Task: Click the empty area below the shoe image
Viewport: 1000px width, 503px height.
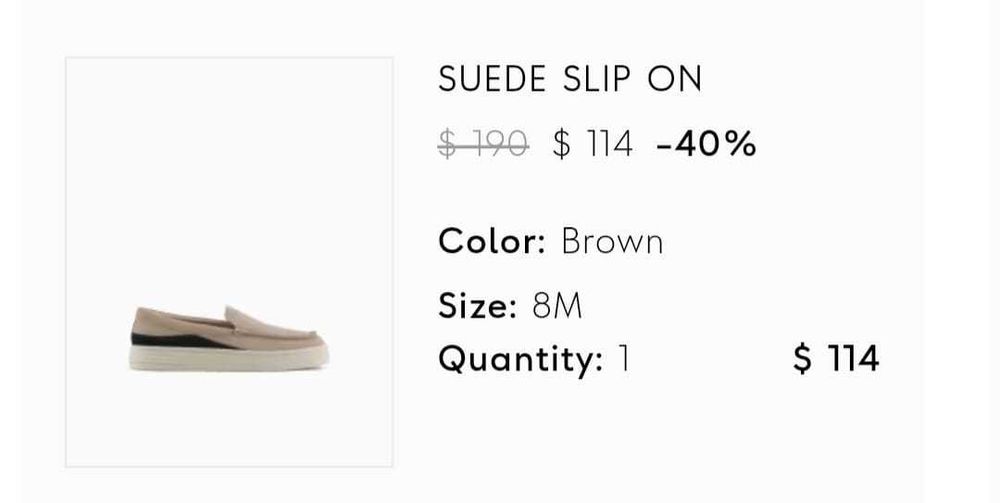Action: click(x=229, y=420)
